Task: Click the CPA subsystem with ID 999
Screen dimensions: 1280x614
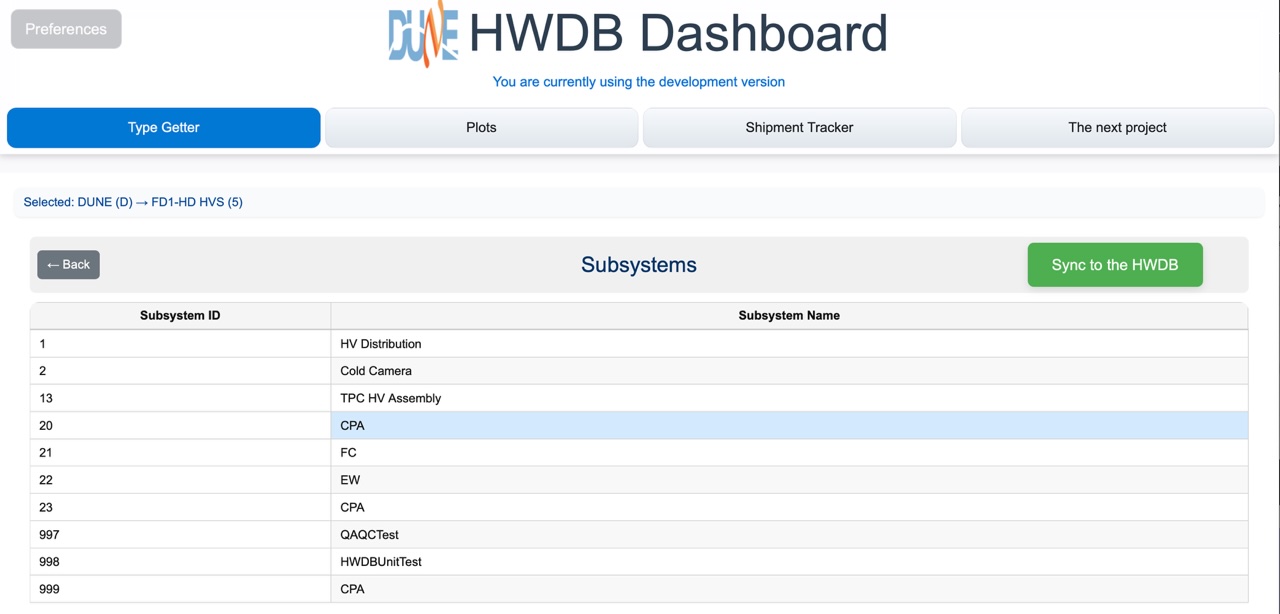Action: coord(353,589)
